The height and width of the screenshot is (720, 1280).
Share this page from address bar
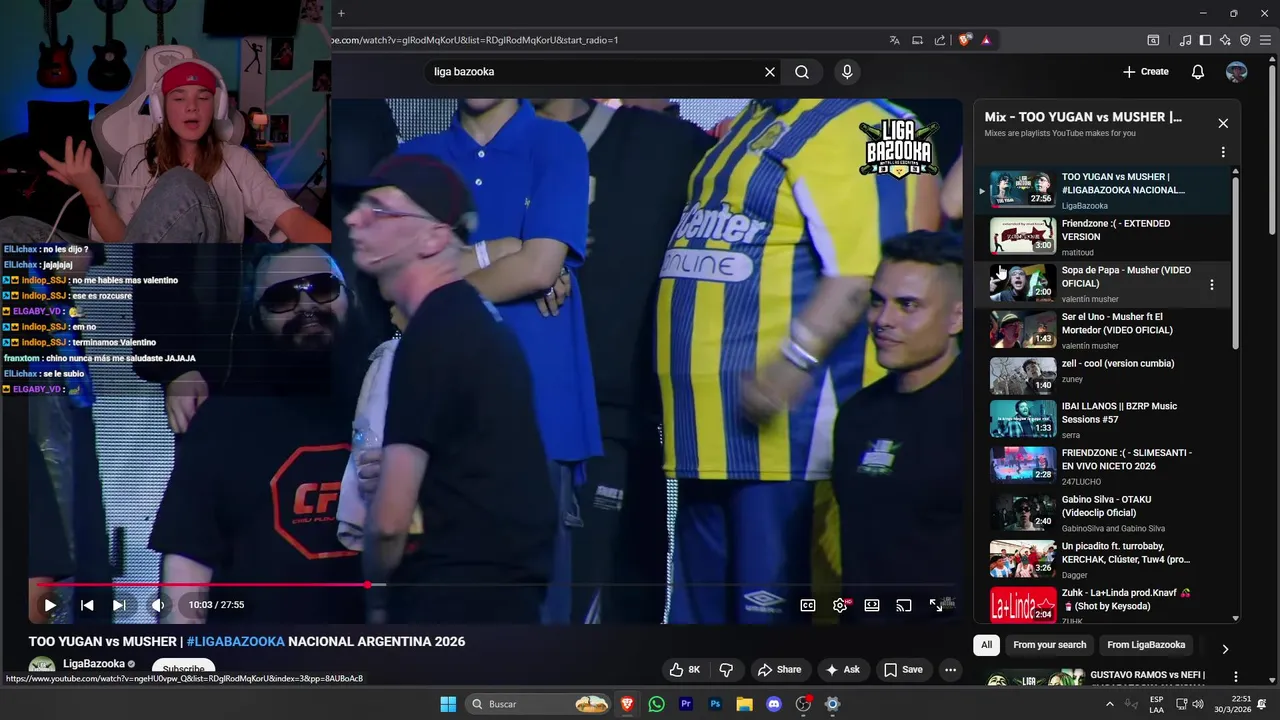pyautogui.click(x=940, y=40)
